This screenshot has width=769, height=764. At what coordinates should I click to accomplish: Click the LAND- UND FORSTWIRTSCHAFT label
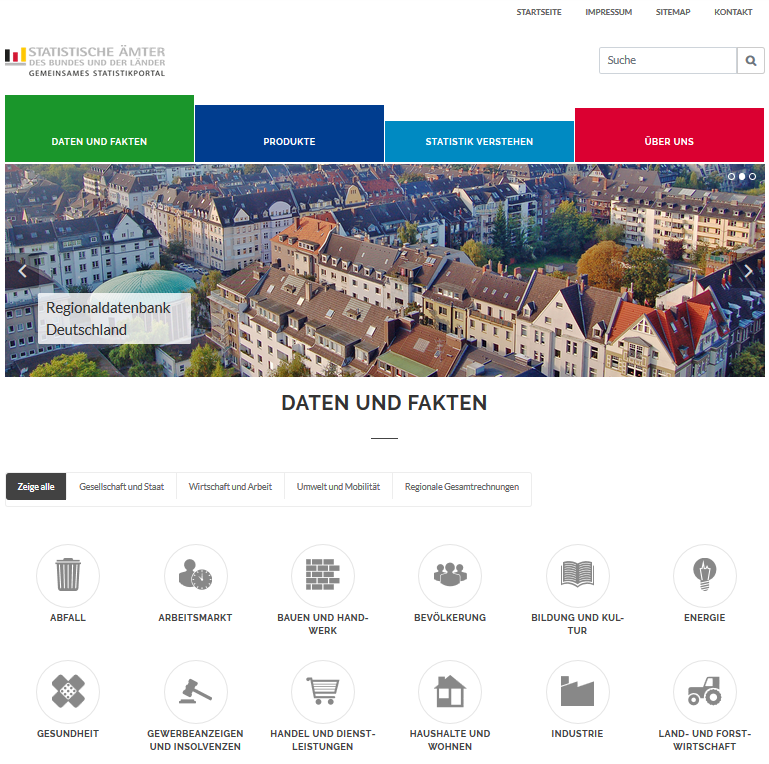tap(705, 740)
